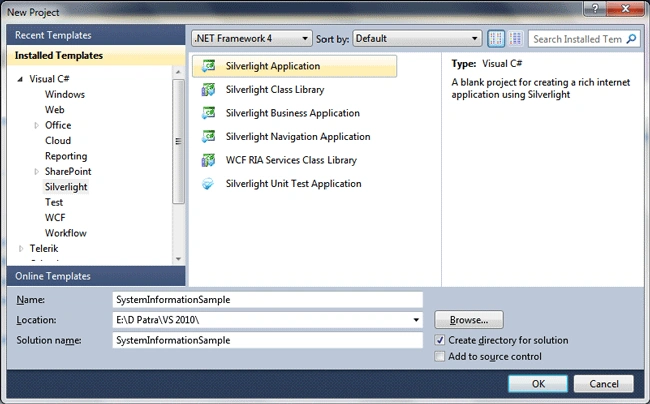Select the Office template category label
This screenshot has height=404, width=650.
coord(58,125)
